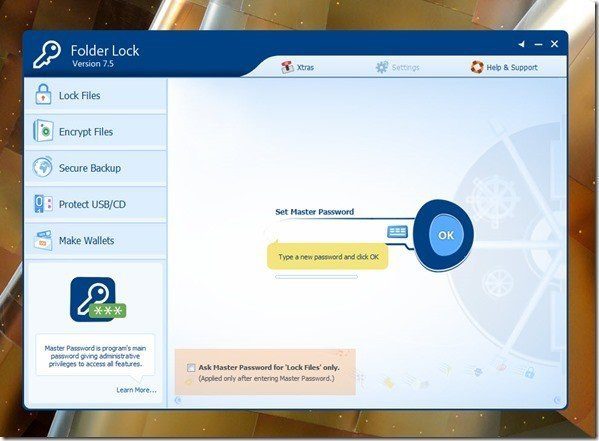599x441 pixels.
Task: Click the 'Type a new password and click OK' tooltip
Action: (x=328, y=256)
